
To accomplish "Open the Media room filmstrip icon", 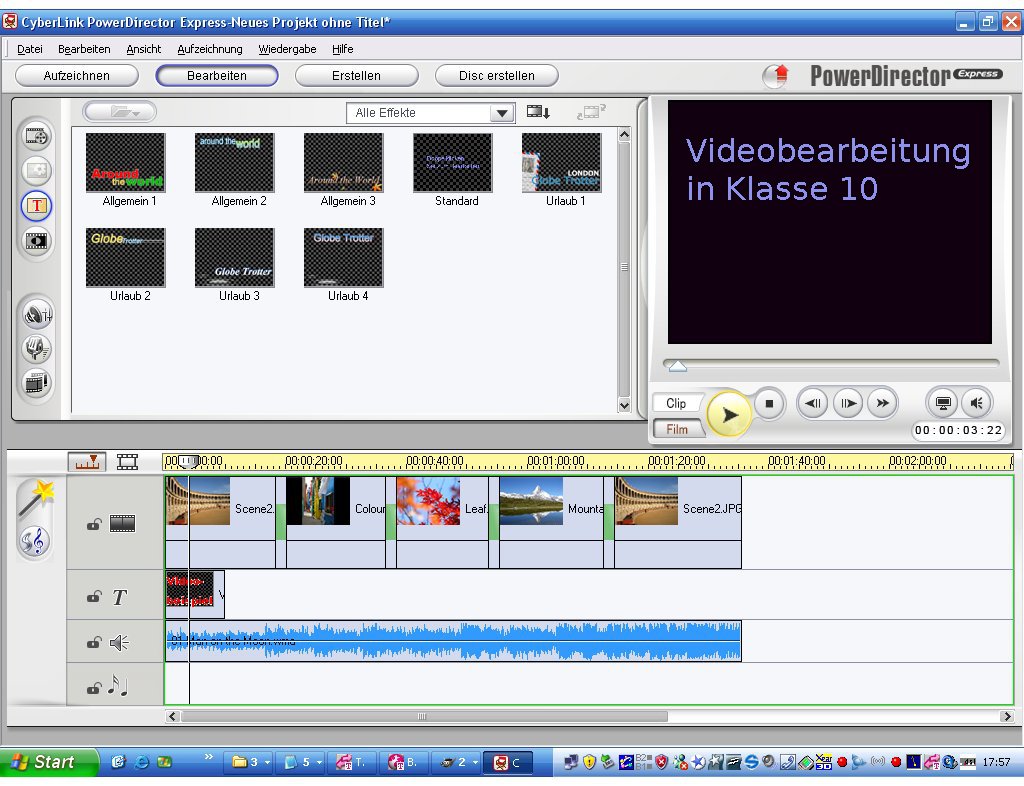I will pyautogui.click(x=36, y=135).
